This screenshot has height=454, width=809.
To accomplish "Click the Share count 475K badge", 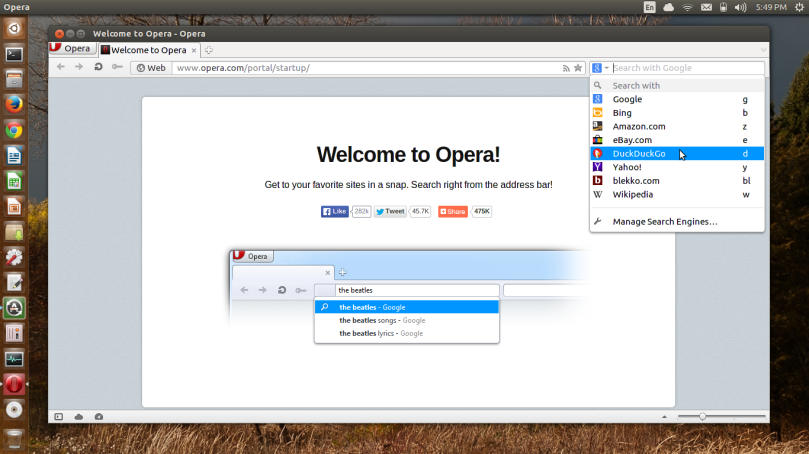I will (482, 212).
